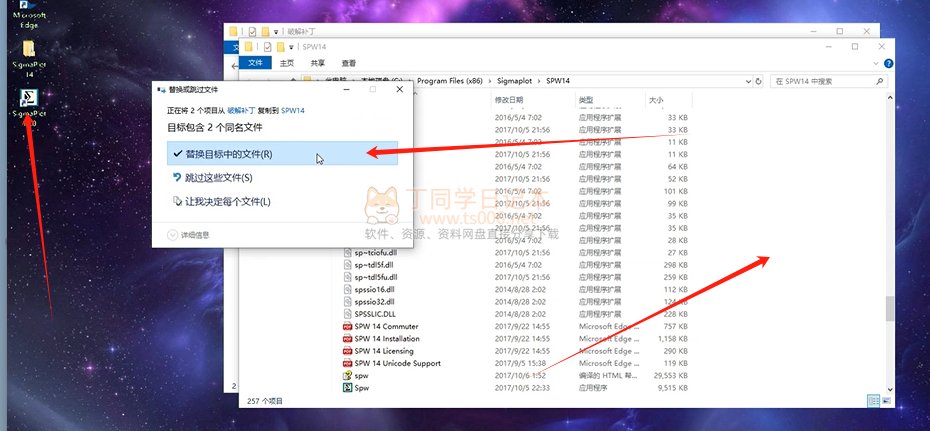The width and height of the screenshot is (930, 431).
Task: Click PDF icon of SPW 14 Licensing
Action: pos(348,351)
